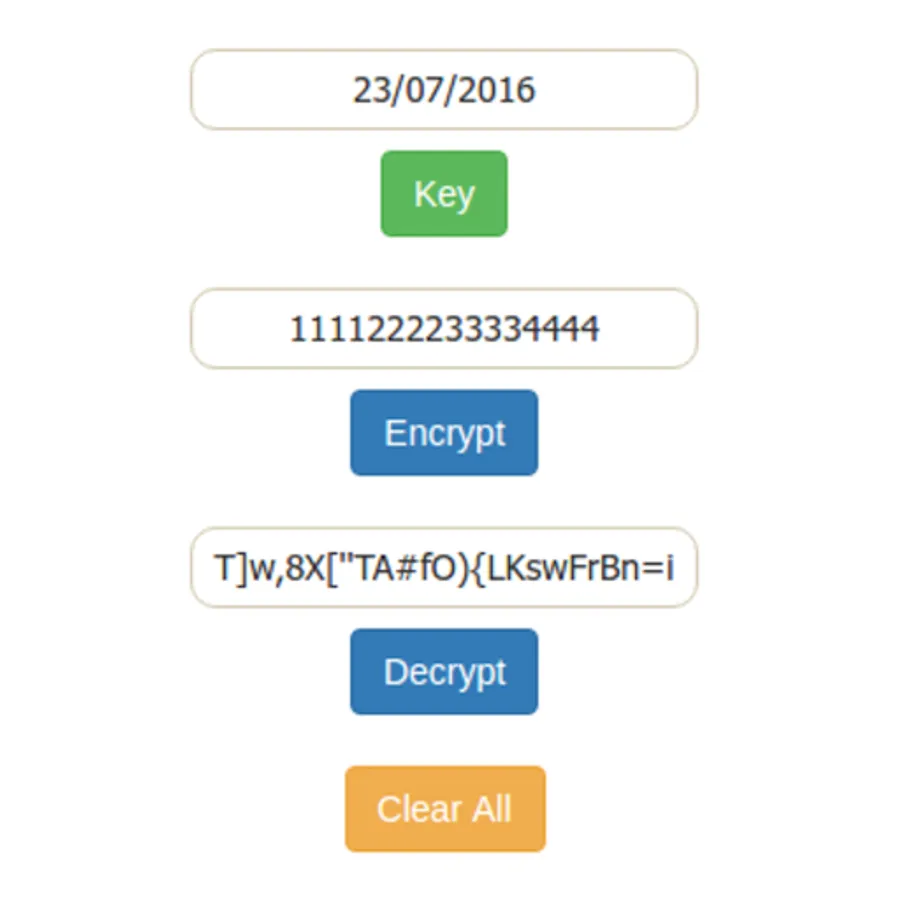Click the blue Encrypt button
This screenshot has height=900, width=900.
[x=444, y=432]
